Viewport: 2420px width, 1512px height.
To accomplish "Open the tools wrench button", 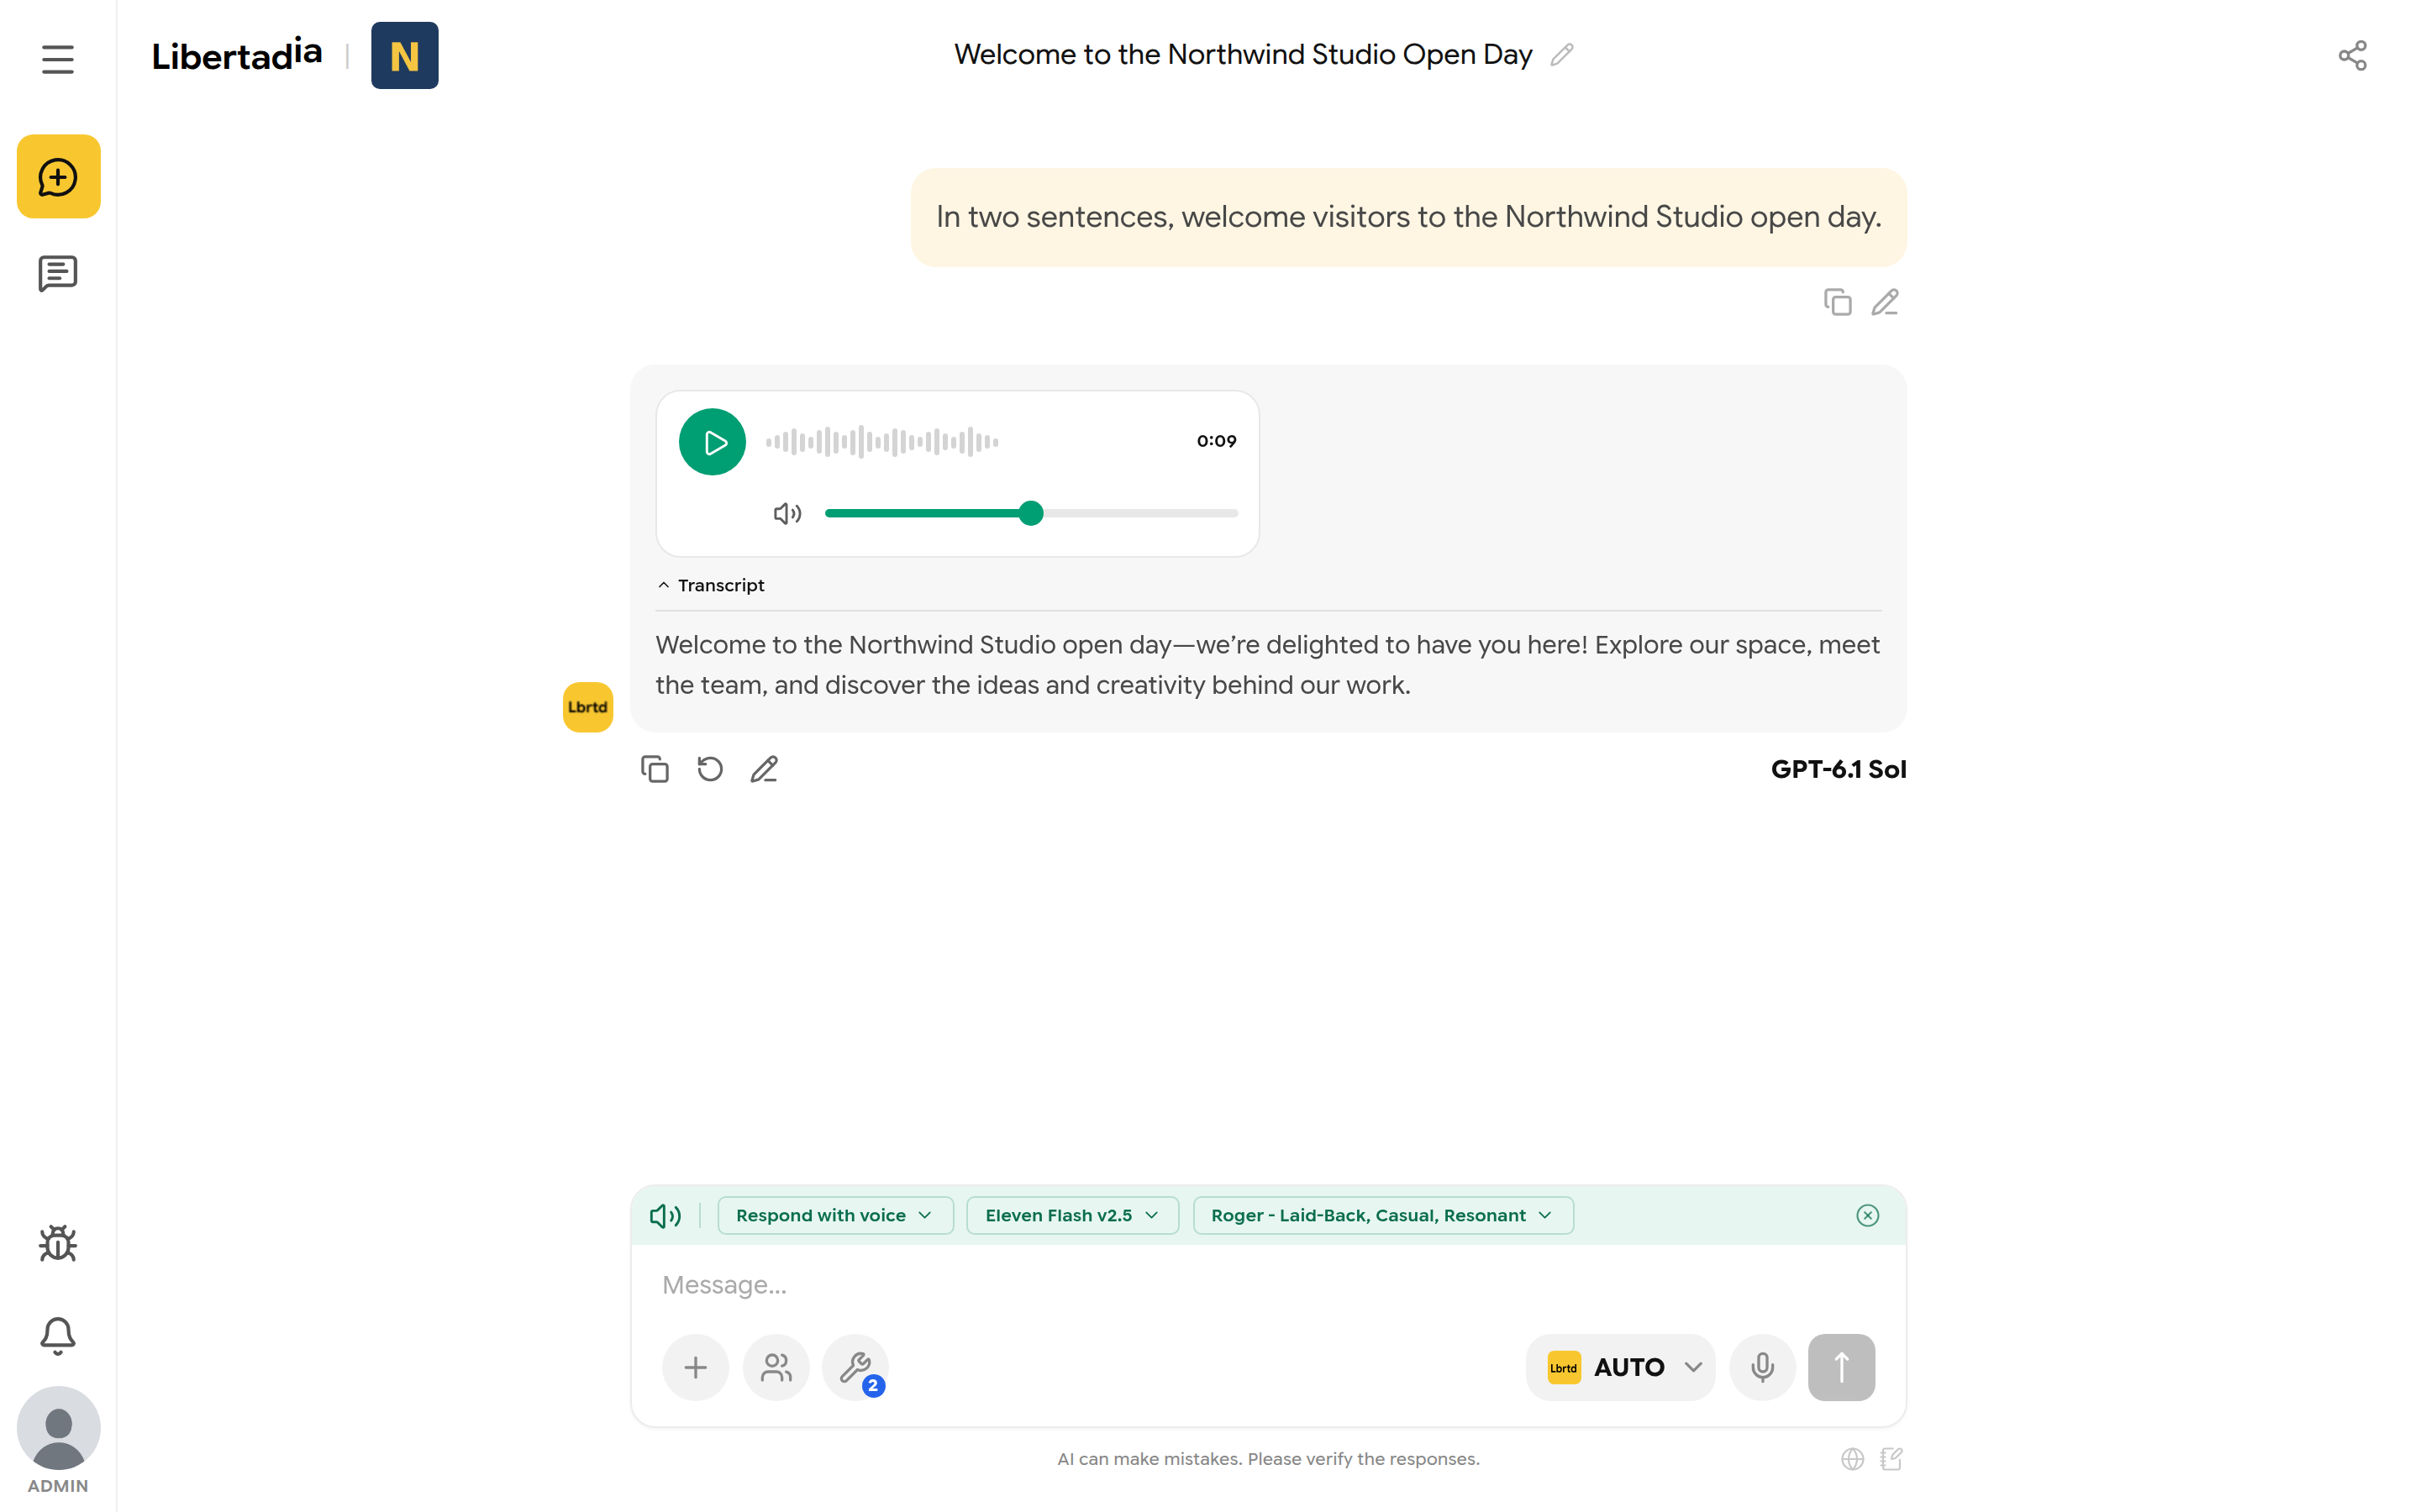I will tap(856, 1367).
